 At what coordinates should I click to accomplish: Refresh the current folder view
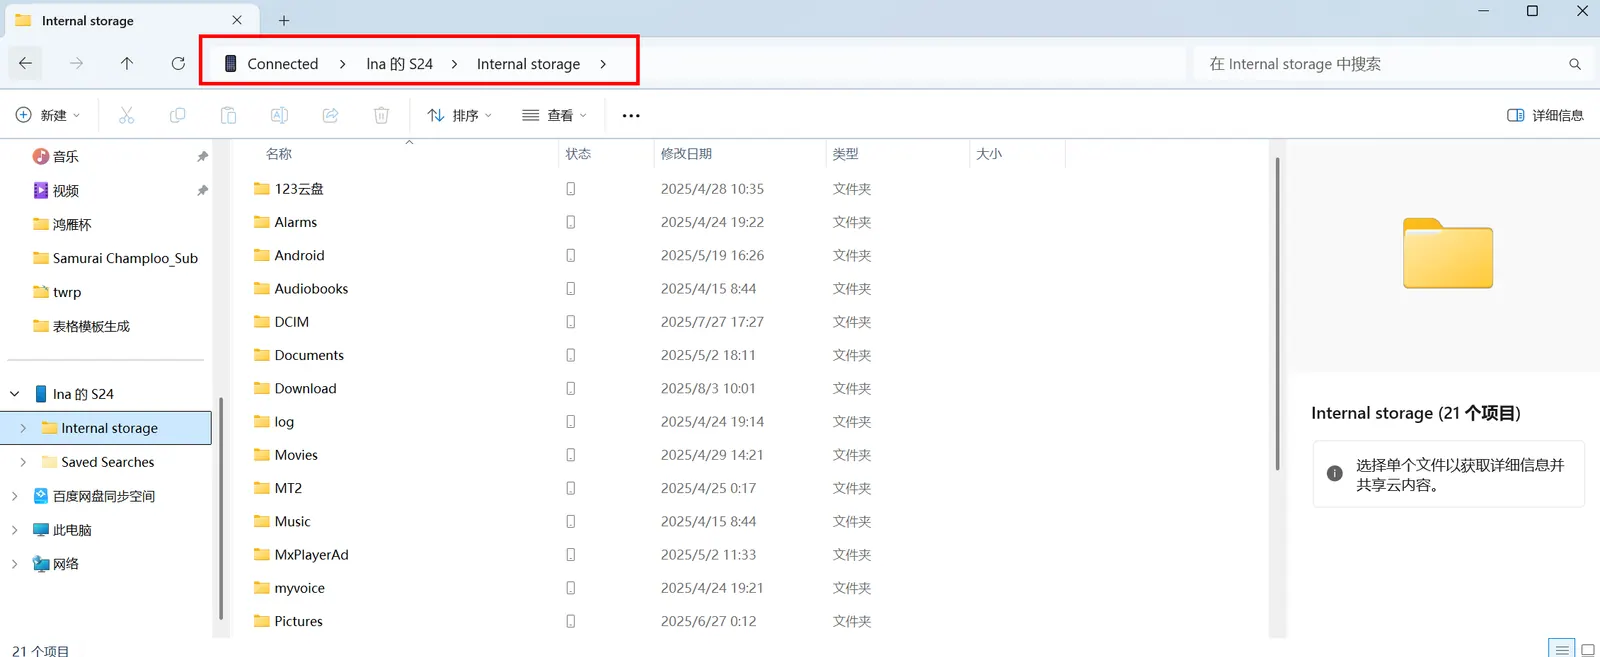(178, 64)
